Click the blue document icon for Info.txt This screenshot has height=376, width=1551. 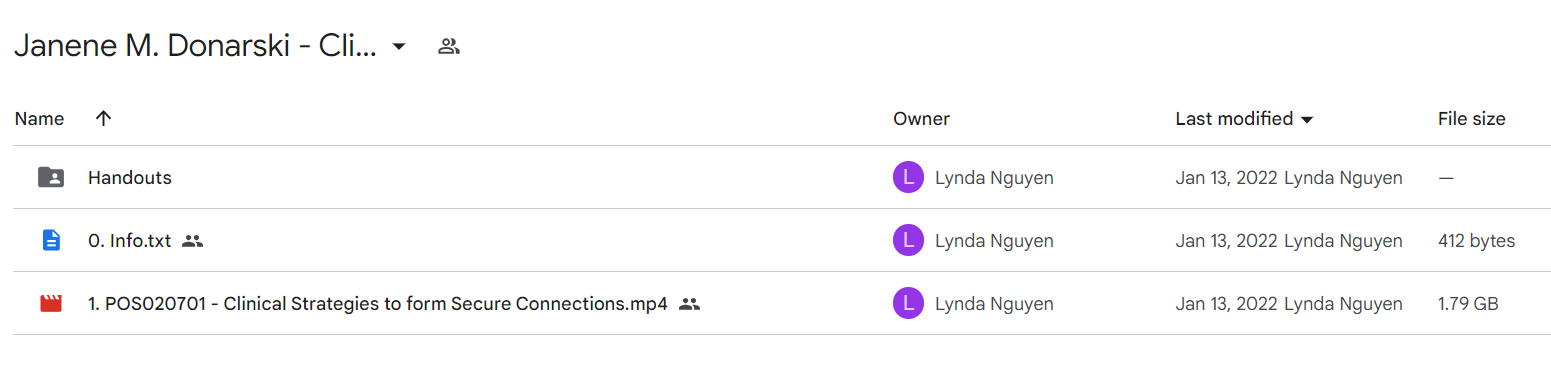tap(51, 241)
